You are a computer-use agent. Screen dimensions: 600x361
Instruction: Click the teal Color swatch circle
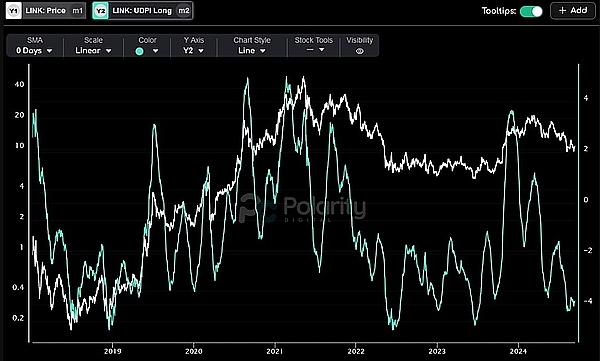click(x=140, y=51)
